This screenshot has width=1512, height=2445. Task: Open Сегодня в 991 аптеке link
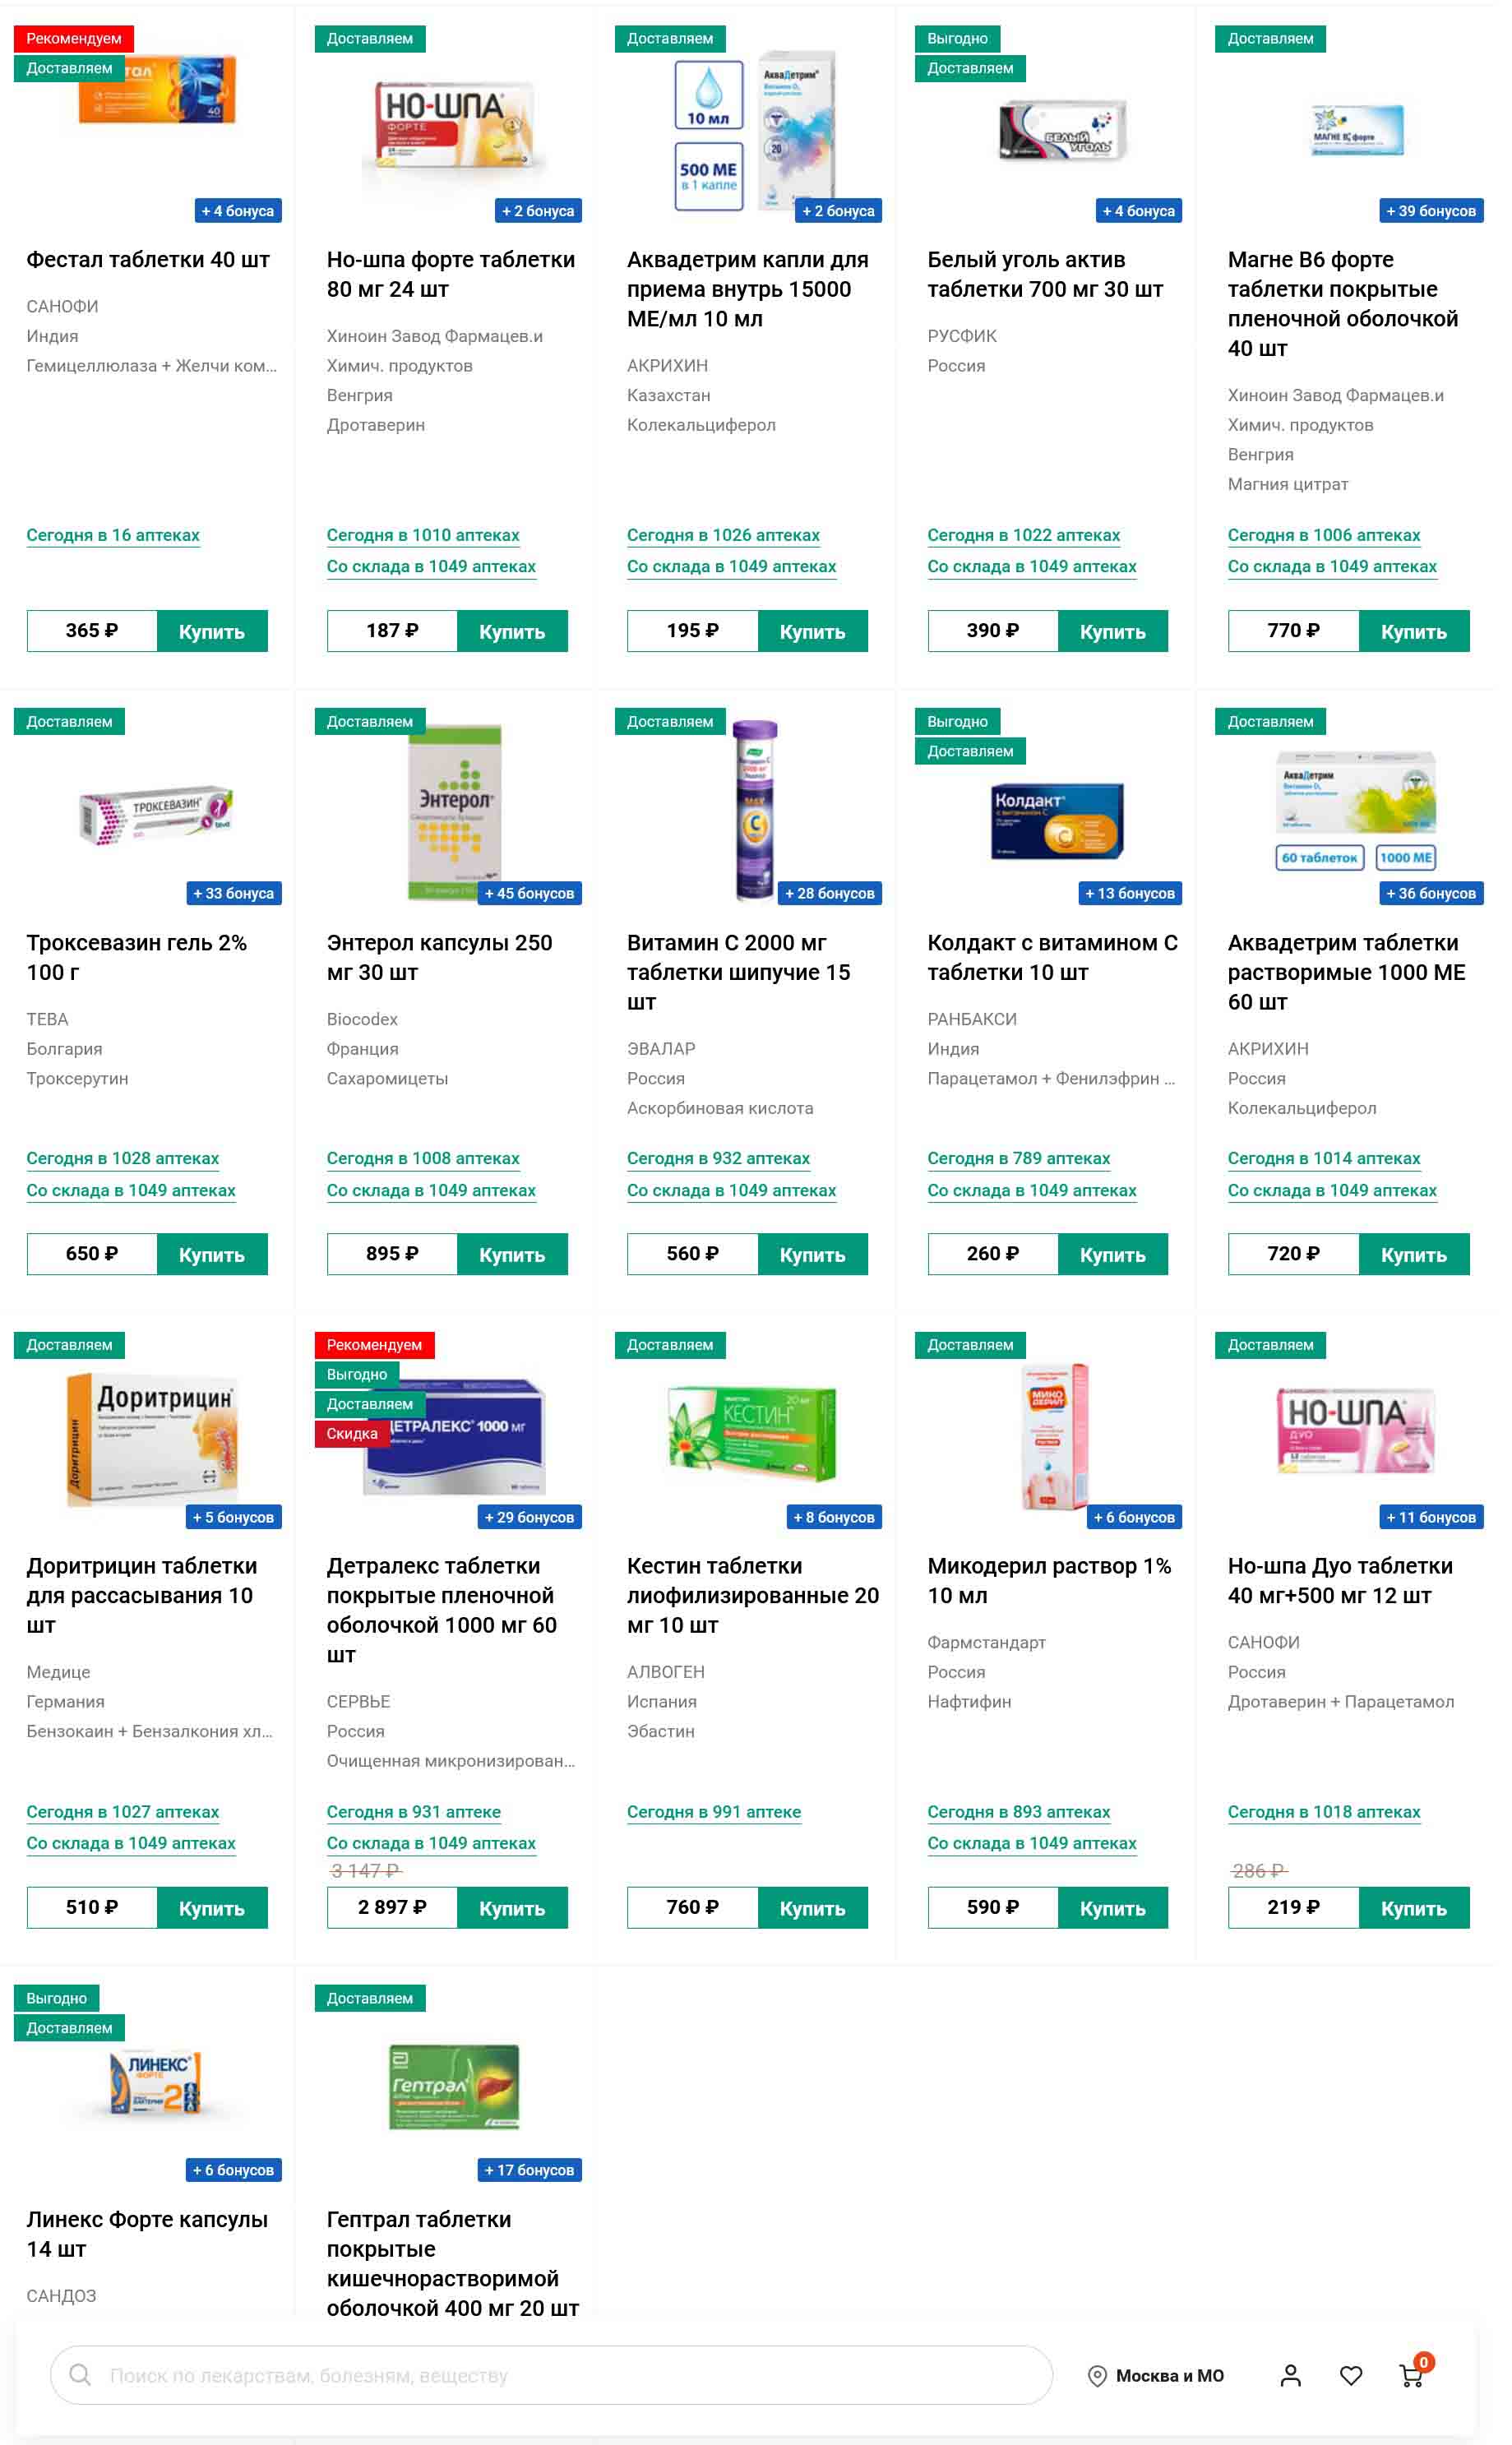(x=714, y=1812)
